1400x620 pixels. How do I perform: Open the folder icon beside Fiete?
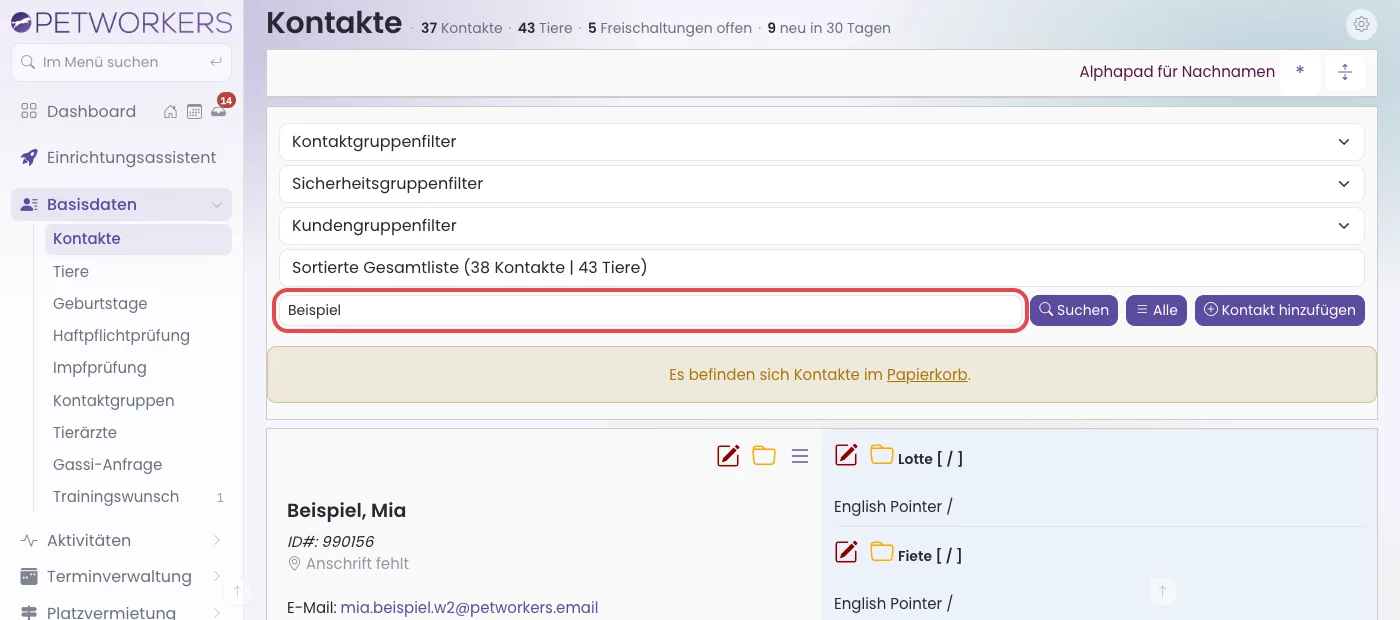881,551
